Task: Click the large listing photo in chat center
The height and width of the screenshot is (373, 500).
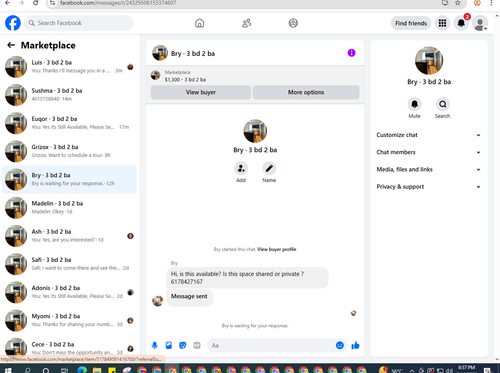Action: tap(255, 131)
